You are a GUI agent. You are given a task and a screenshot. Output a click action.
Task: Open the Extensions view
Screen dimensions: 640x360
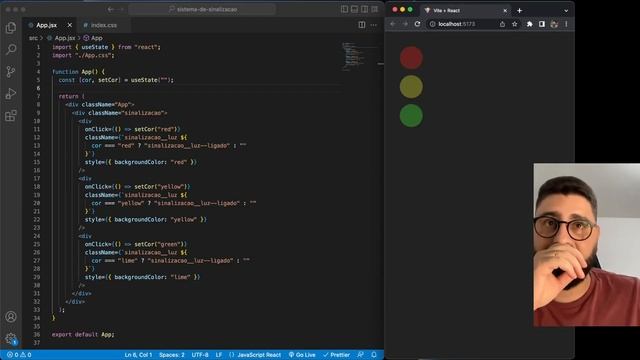(11, 116)
